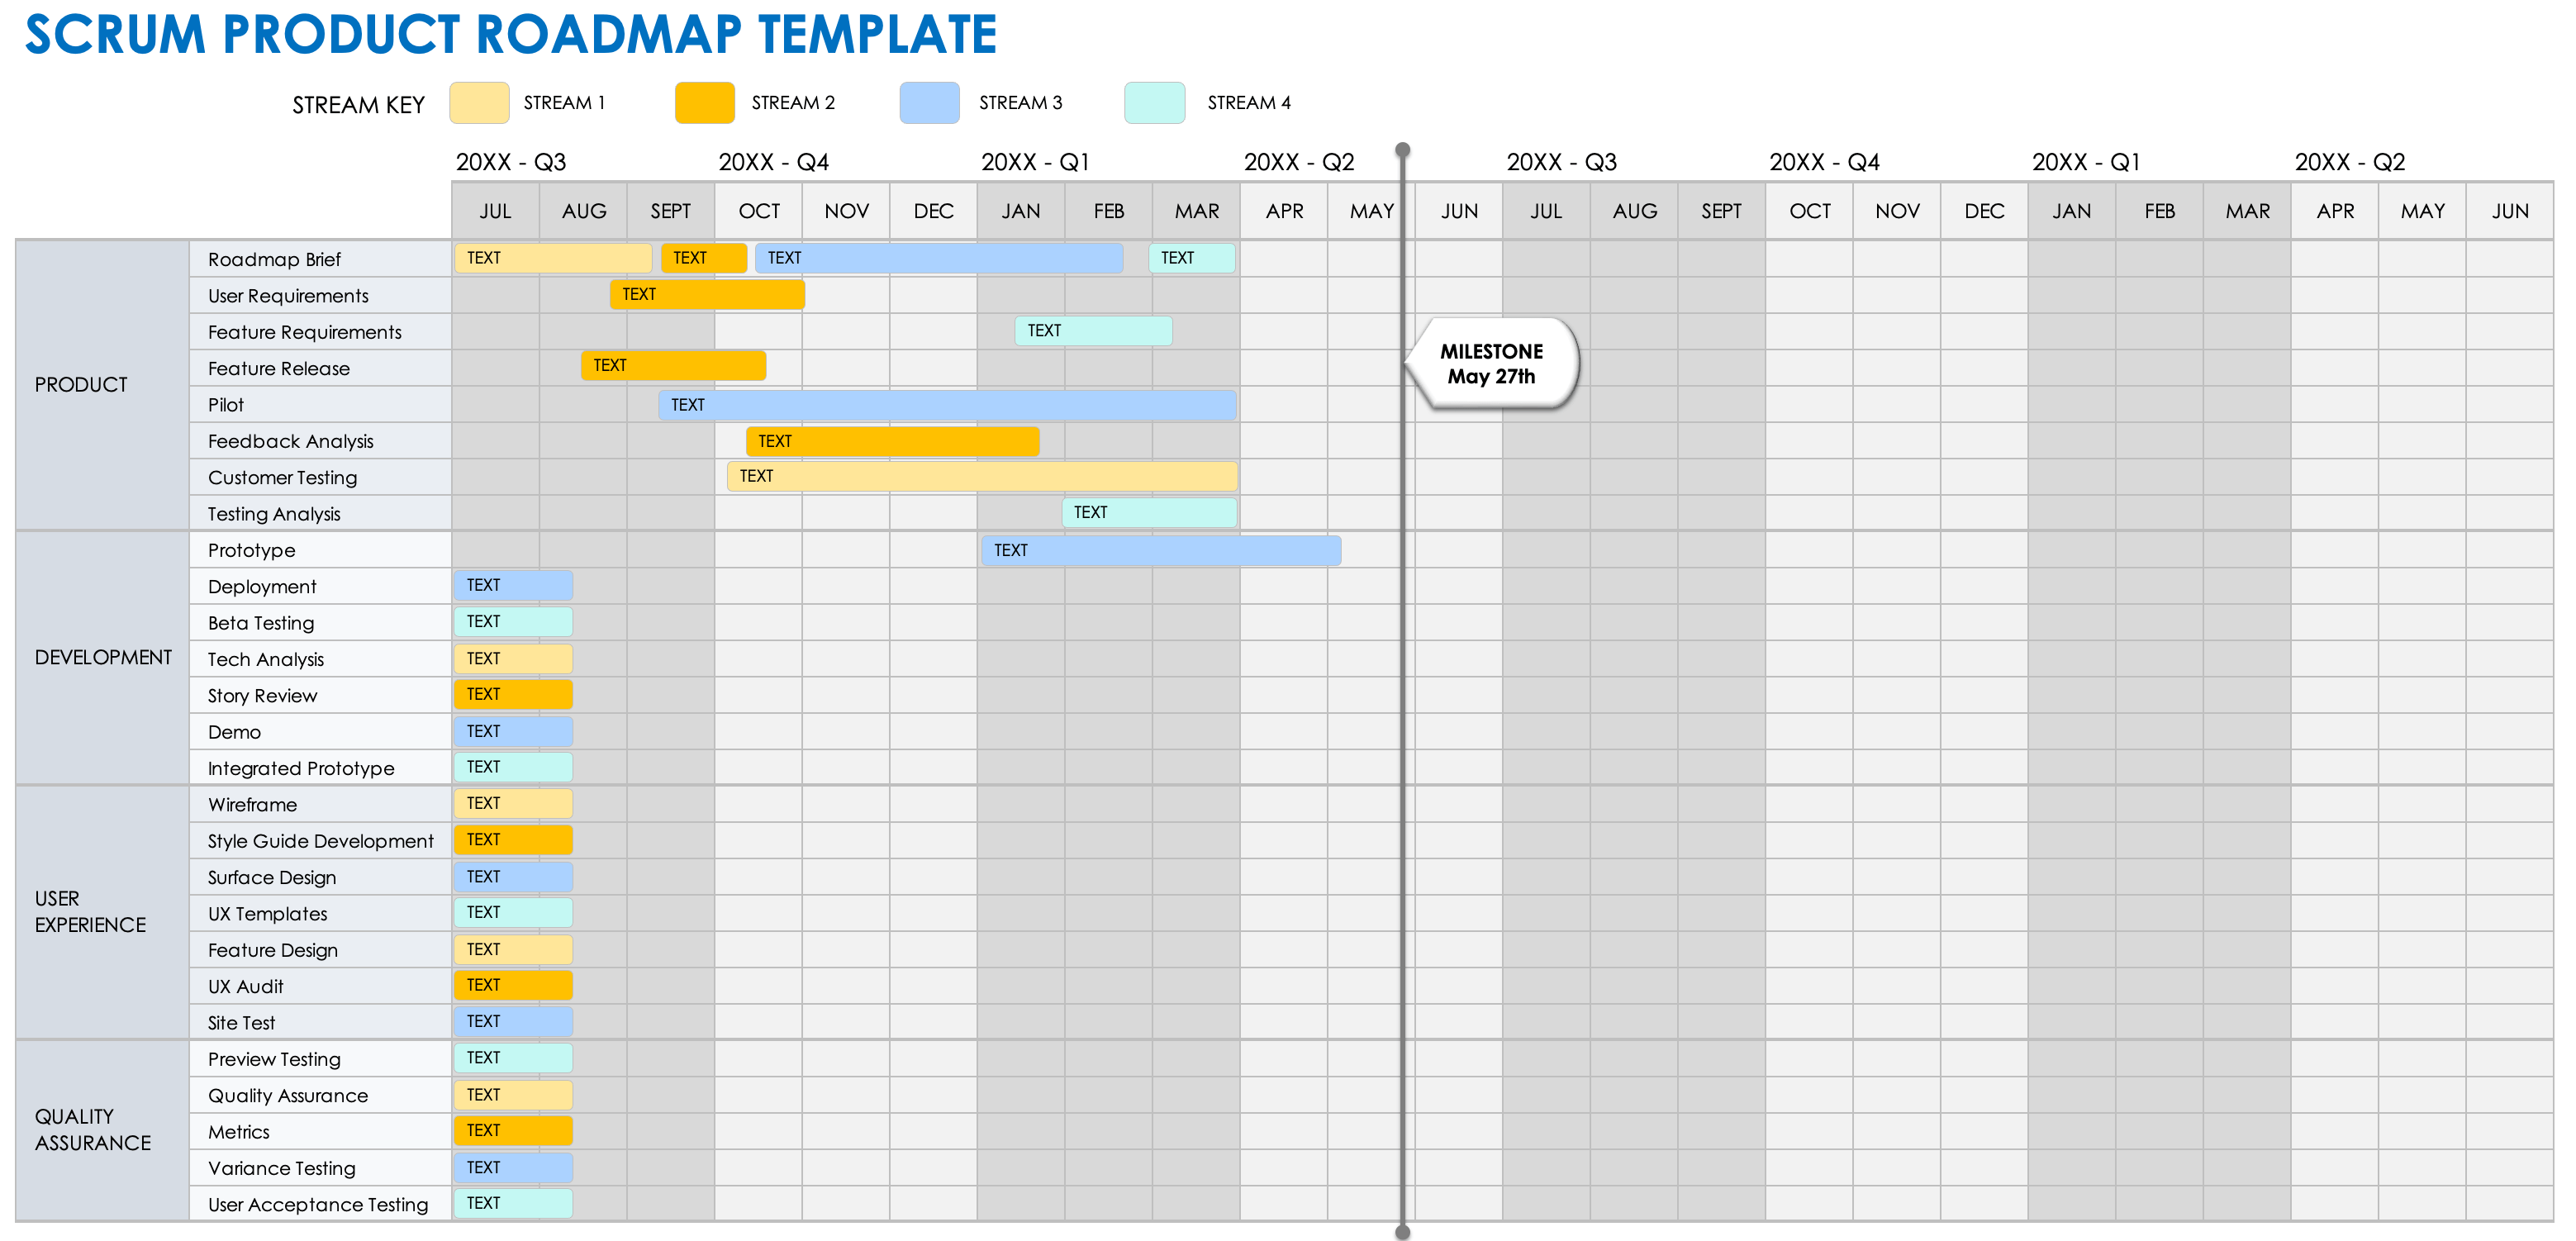Click the Stream 4 teal swatch in legend
This screenshot has width=2576, height=1241.
[1154, 103]
